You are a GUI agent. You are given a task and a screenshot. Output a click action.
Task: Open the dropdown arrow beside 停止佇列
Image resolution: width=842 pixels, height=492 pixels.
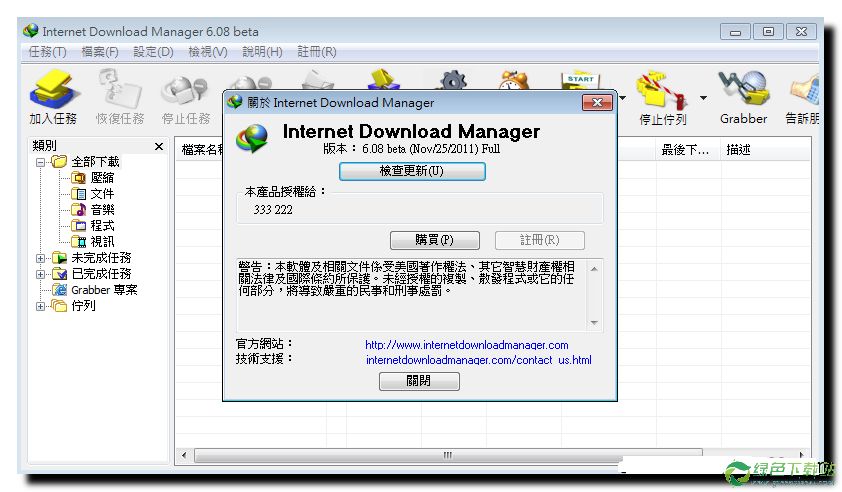coord(703,98)
